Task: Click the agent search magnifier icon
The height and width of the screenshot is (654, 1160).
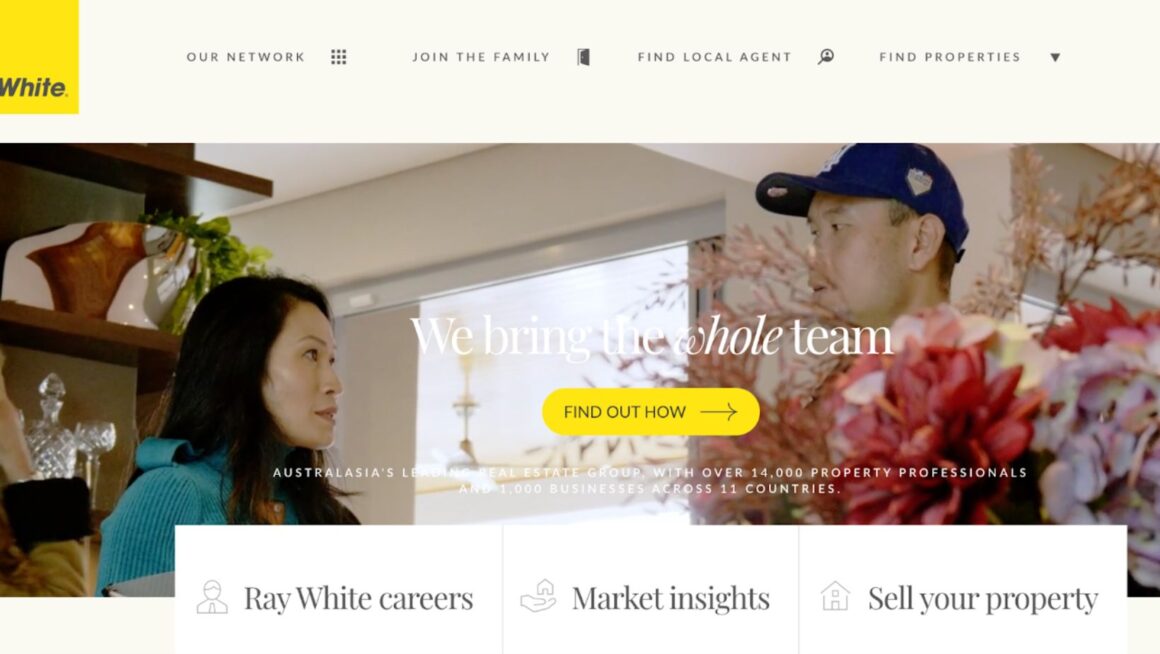Action: click(826, 56)
